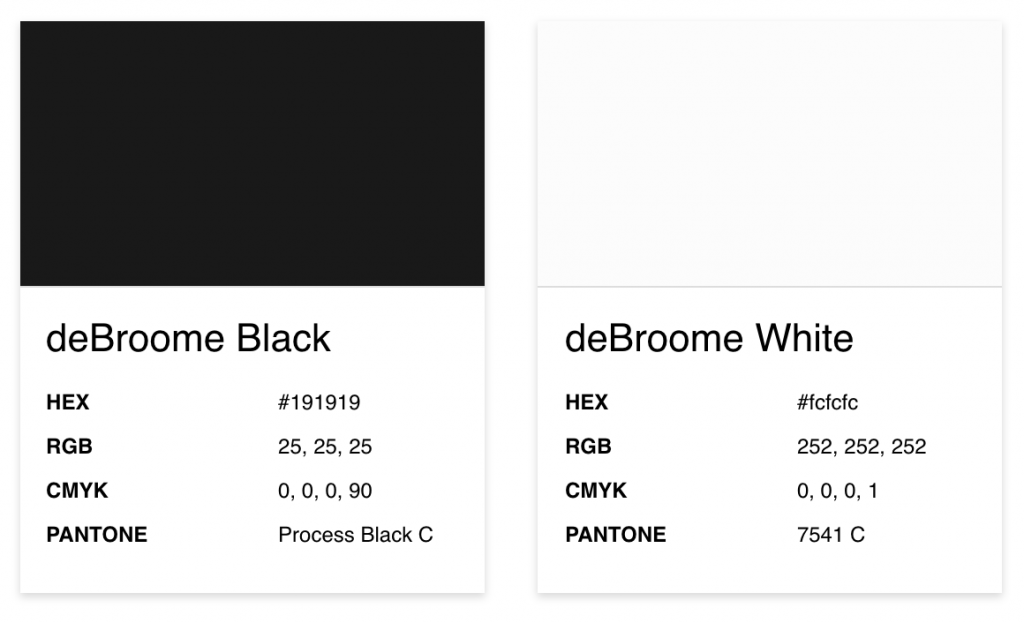Image resolution: width=1024 pixels, height=623 pixels.
Task: Click PANTONE label in White card
Action: point(615,535)
